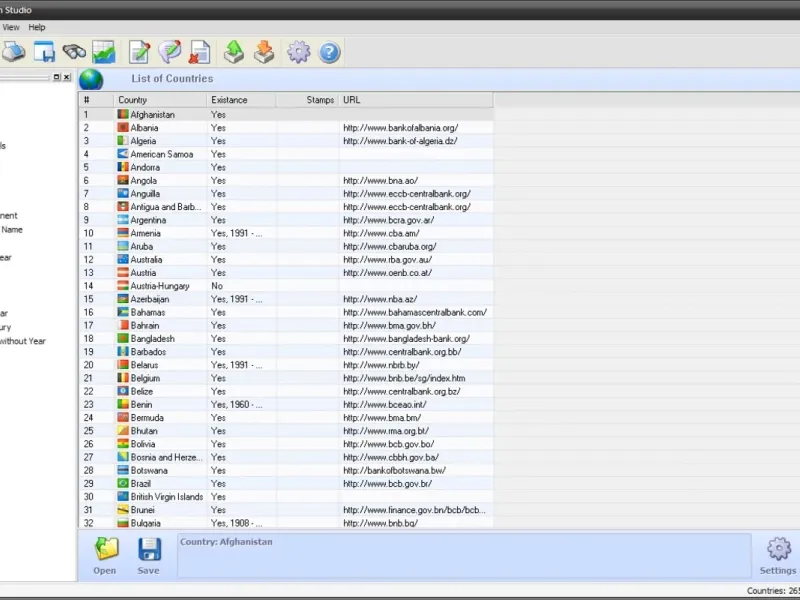Click the green up-arrow export icon
This screenshot has width=800, height=600.
click(234, 52)
